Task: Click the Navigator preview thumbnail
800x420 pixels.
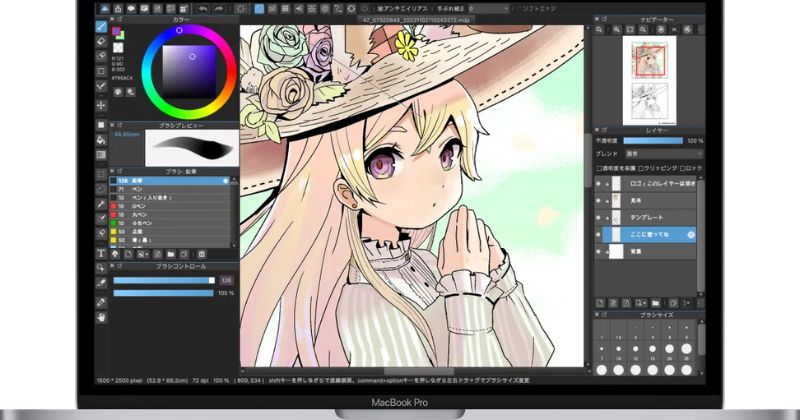Action: pyautogui.click(x=649, y=80)
